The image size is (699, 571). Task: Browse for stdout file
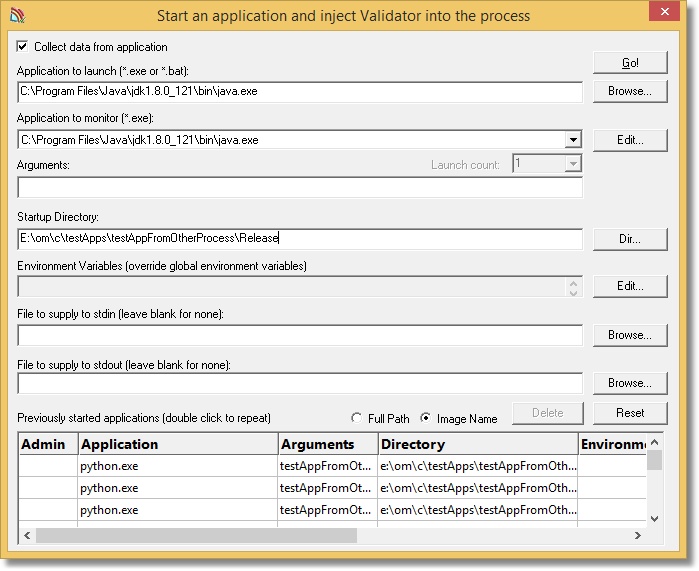(x=630, y=383)
